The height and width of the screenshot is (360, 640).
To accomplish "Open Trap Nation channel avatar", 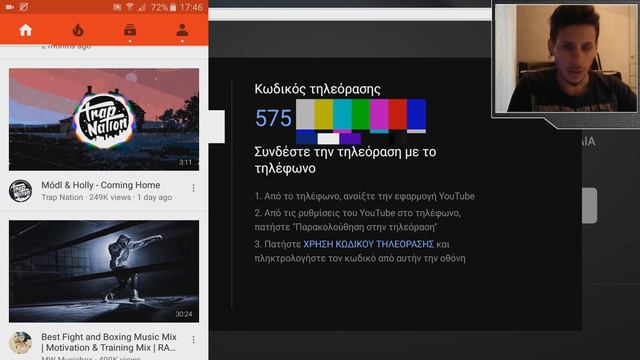I will point(20,191).
